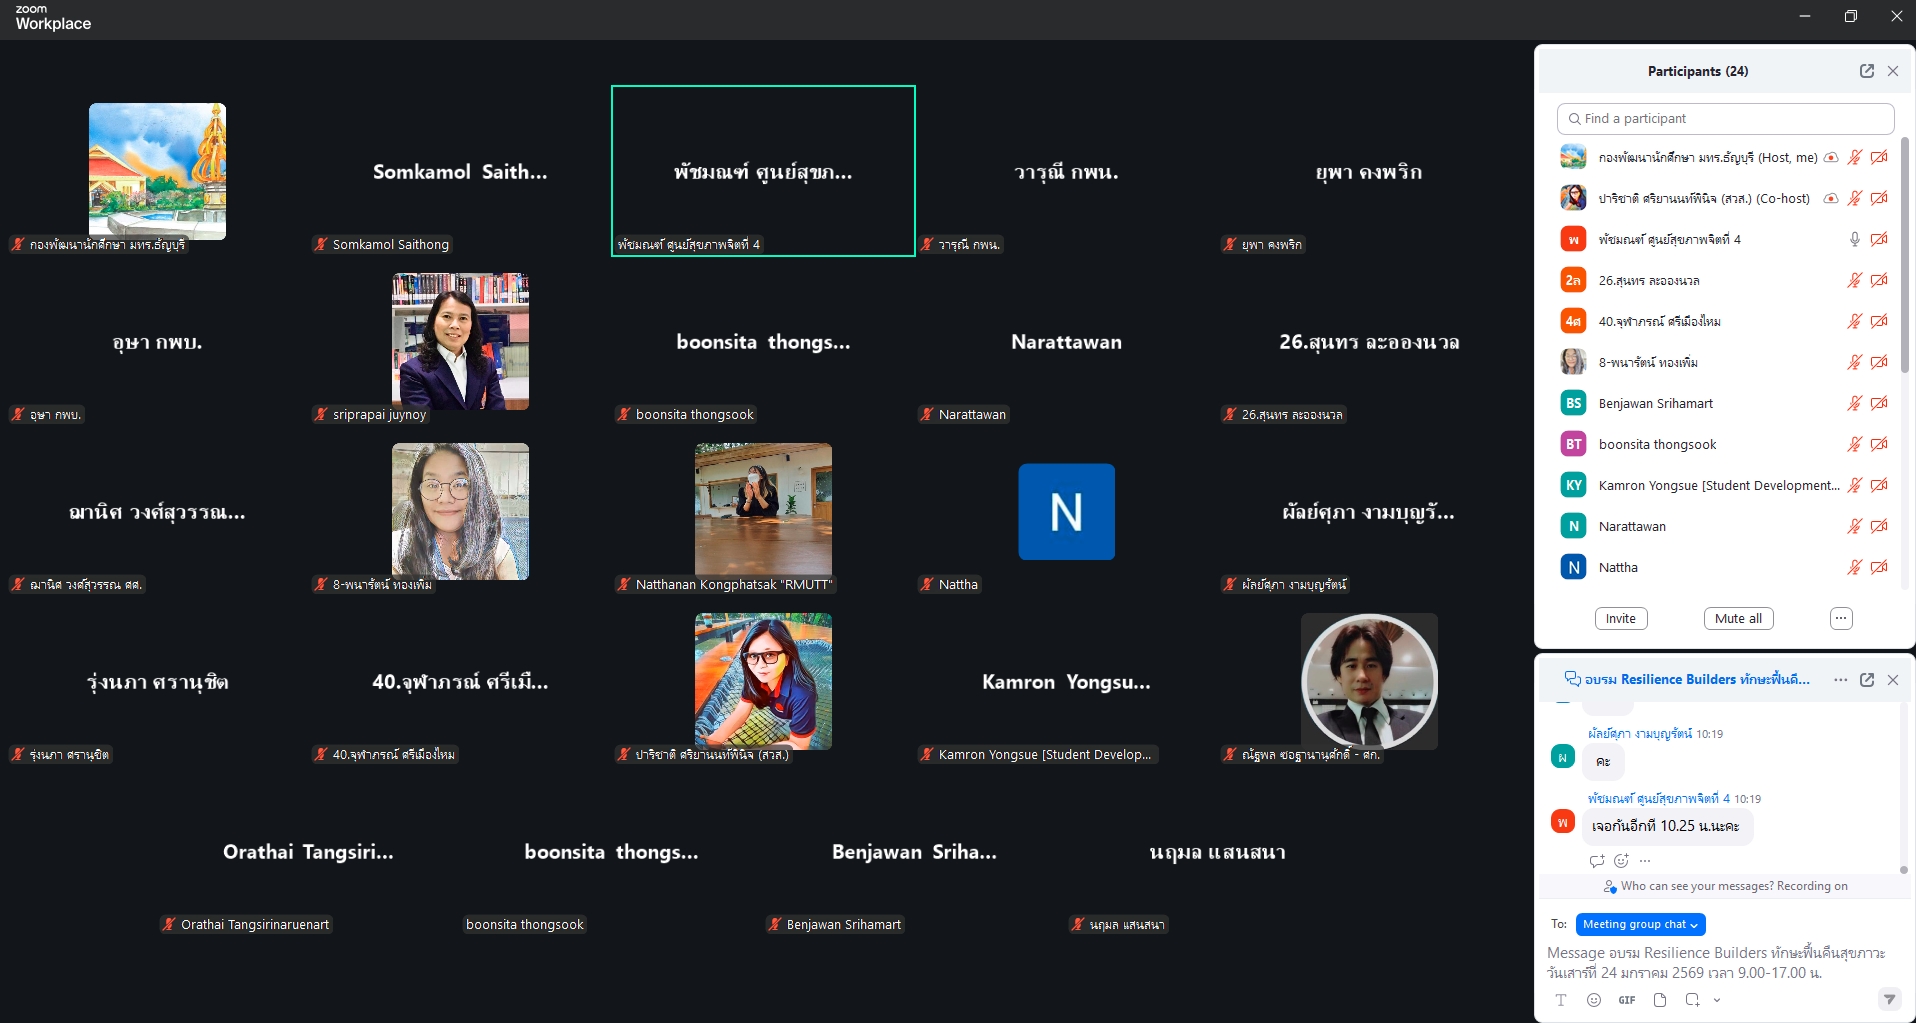Open text formatting options in chat
Screen dimensions: 1916x1023
[1561, 1000]
